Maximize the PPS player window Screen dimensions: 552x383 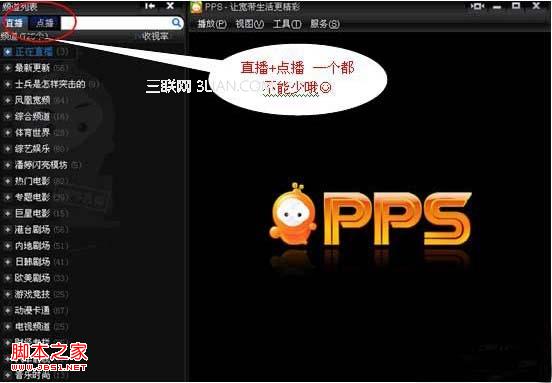(516, 6)
